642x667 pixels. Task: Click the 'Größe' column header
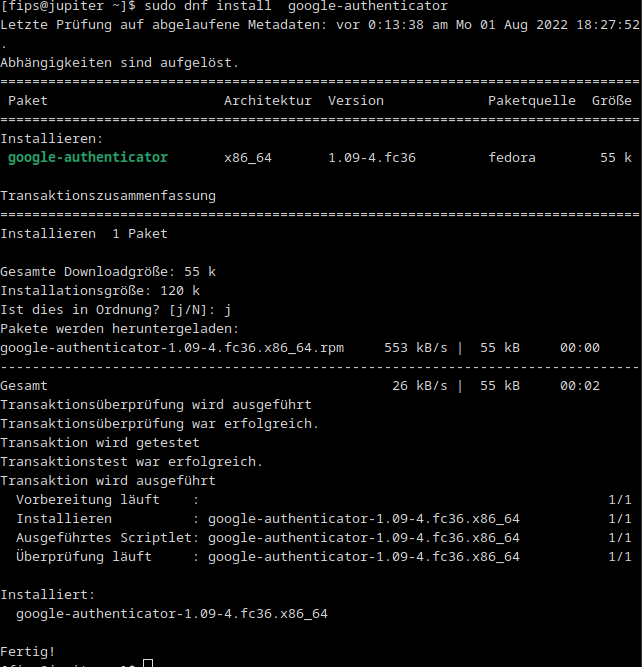pos(611,101)
